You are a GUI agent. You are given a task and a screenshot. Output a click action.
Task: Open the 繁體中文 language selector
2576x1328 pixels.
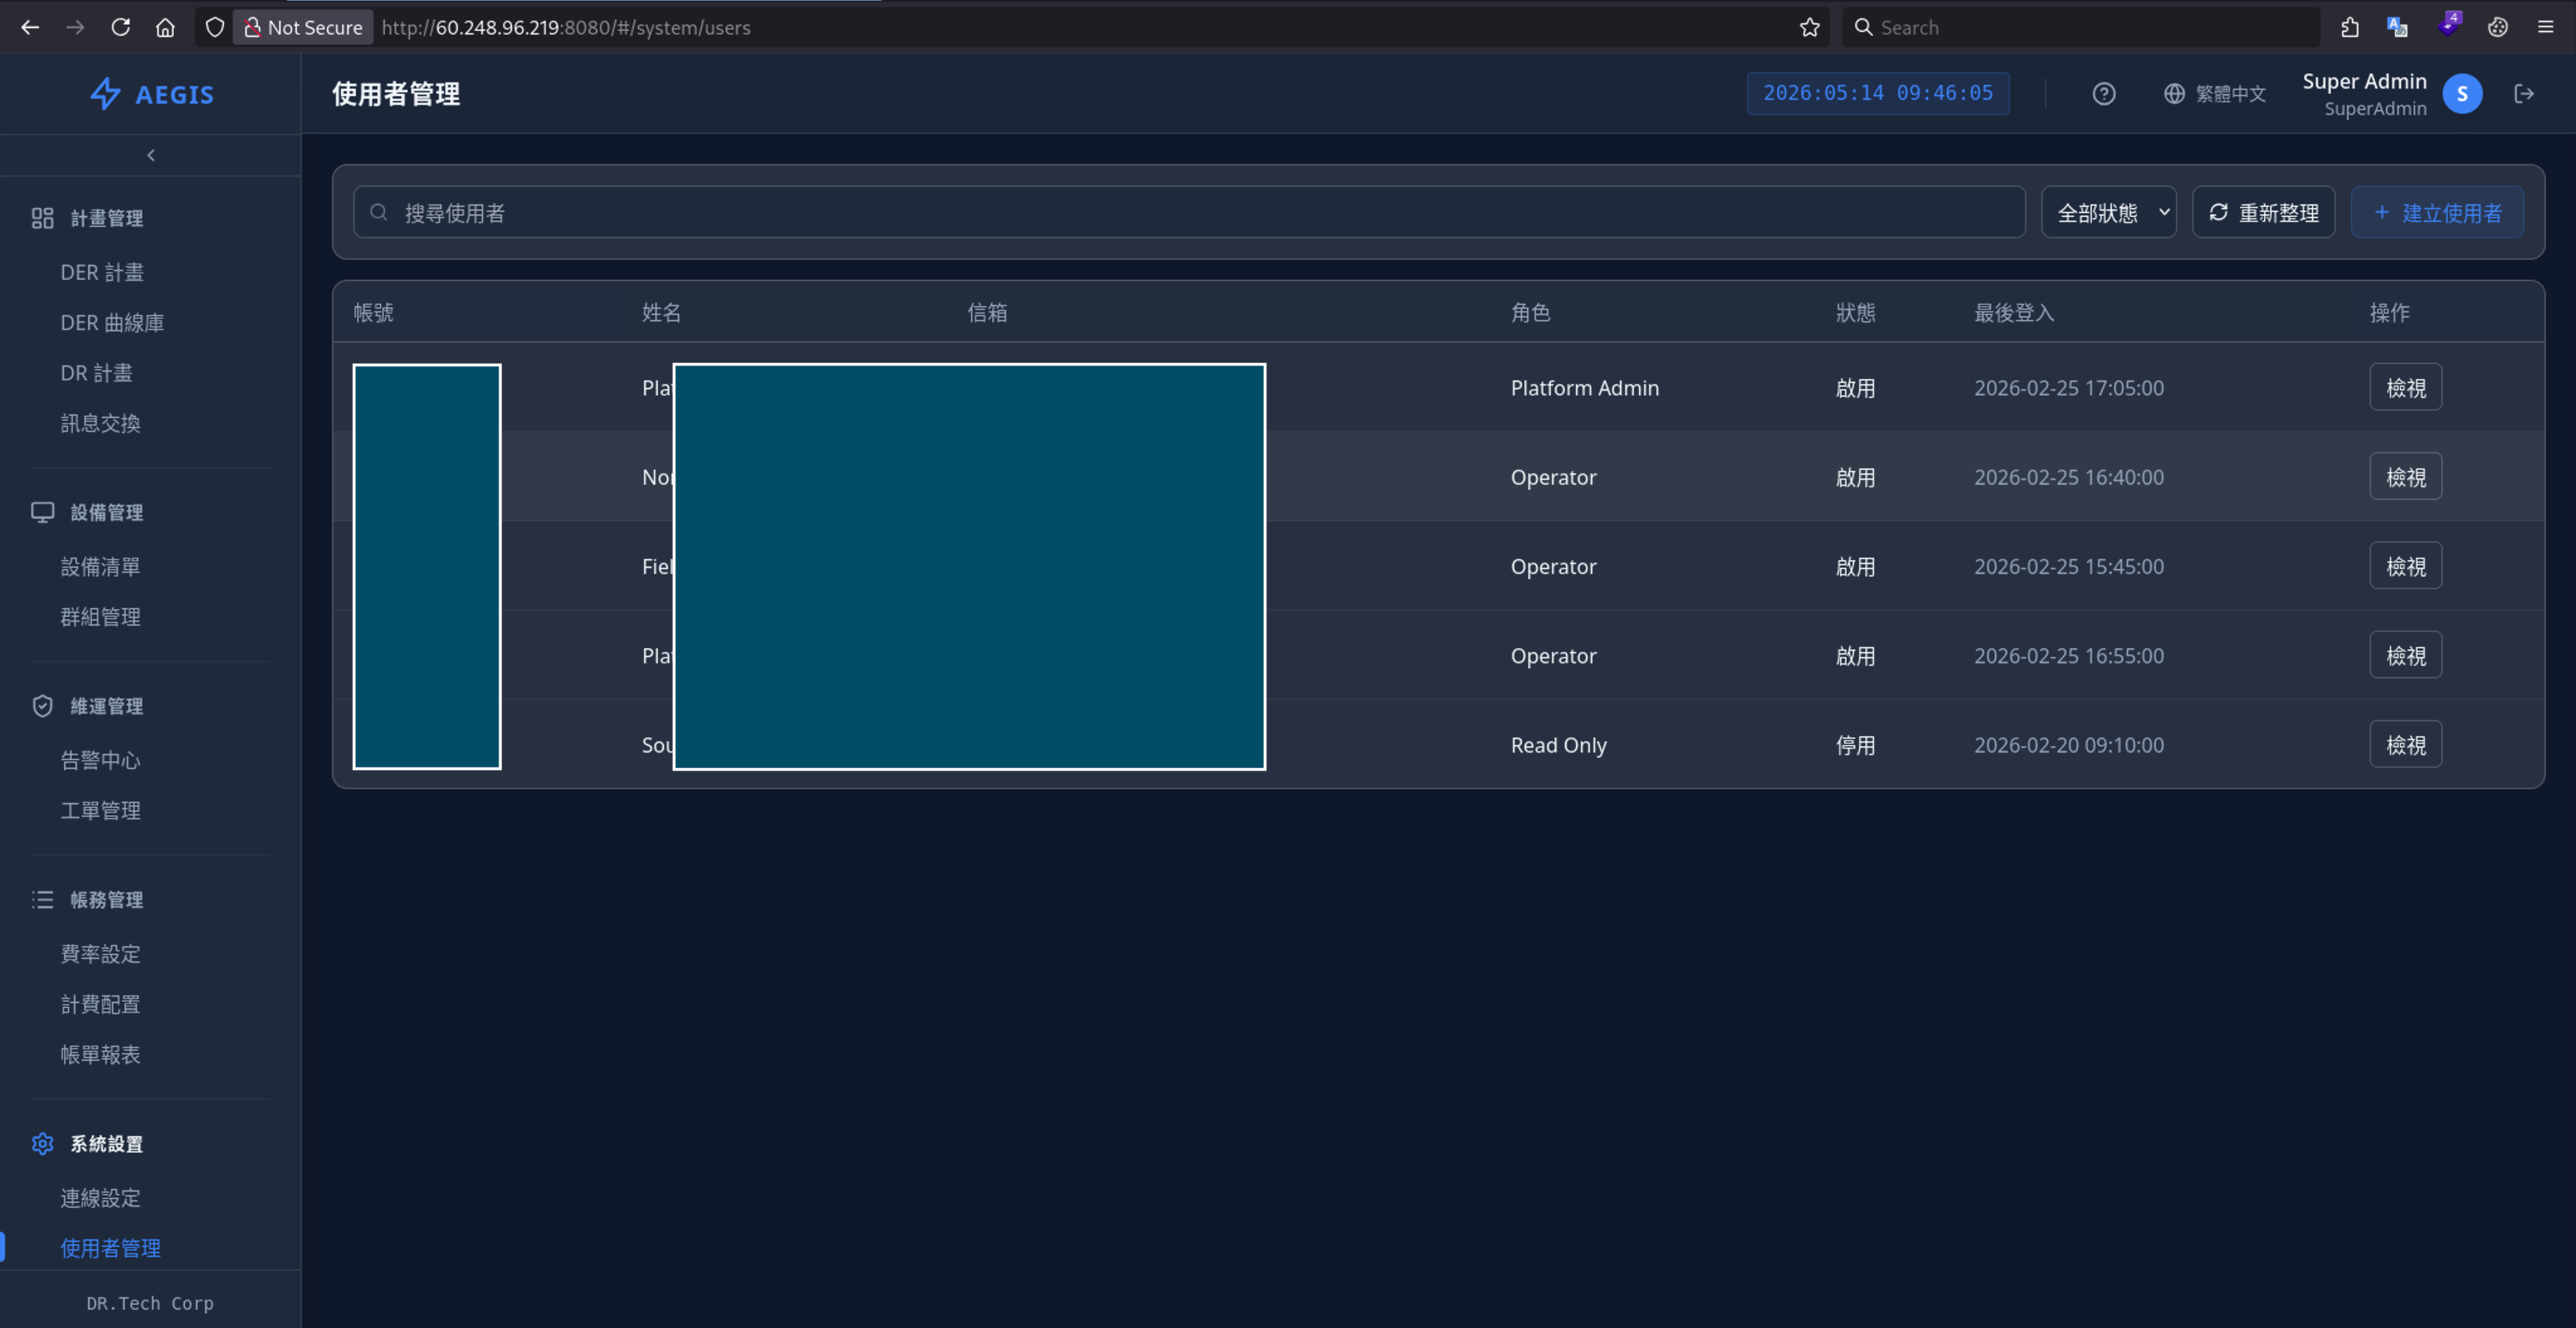click(x=2215, y=94)
